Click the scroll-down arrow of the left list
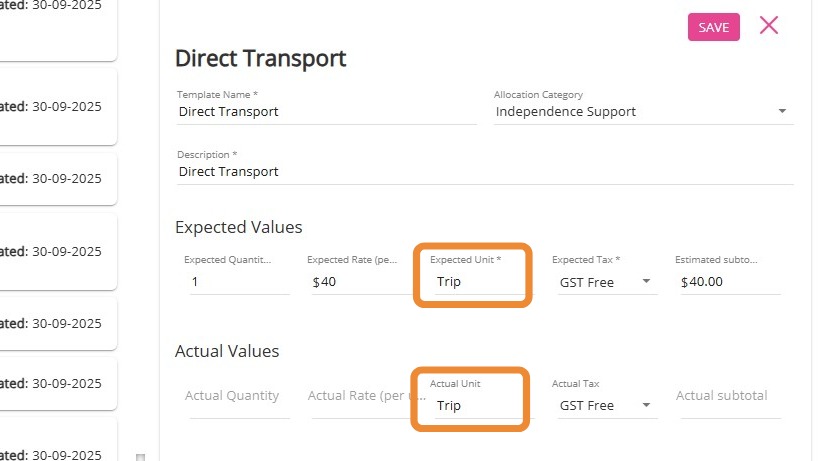The width and height of the screenshot is (826, 461). tap(140, 457)
